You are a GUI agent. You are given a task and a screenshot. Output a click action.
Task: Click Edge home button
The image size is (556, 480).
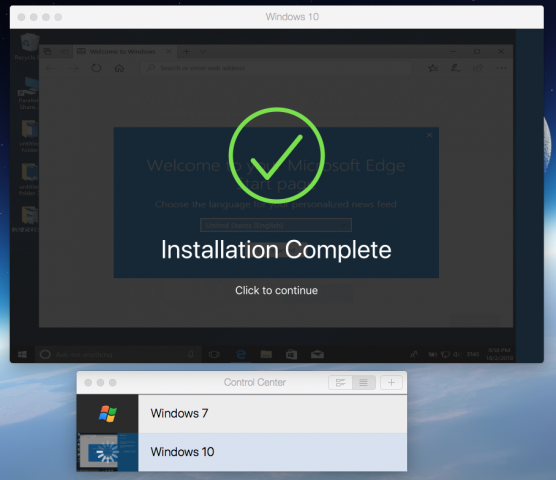[x=119, y=68]
